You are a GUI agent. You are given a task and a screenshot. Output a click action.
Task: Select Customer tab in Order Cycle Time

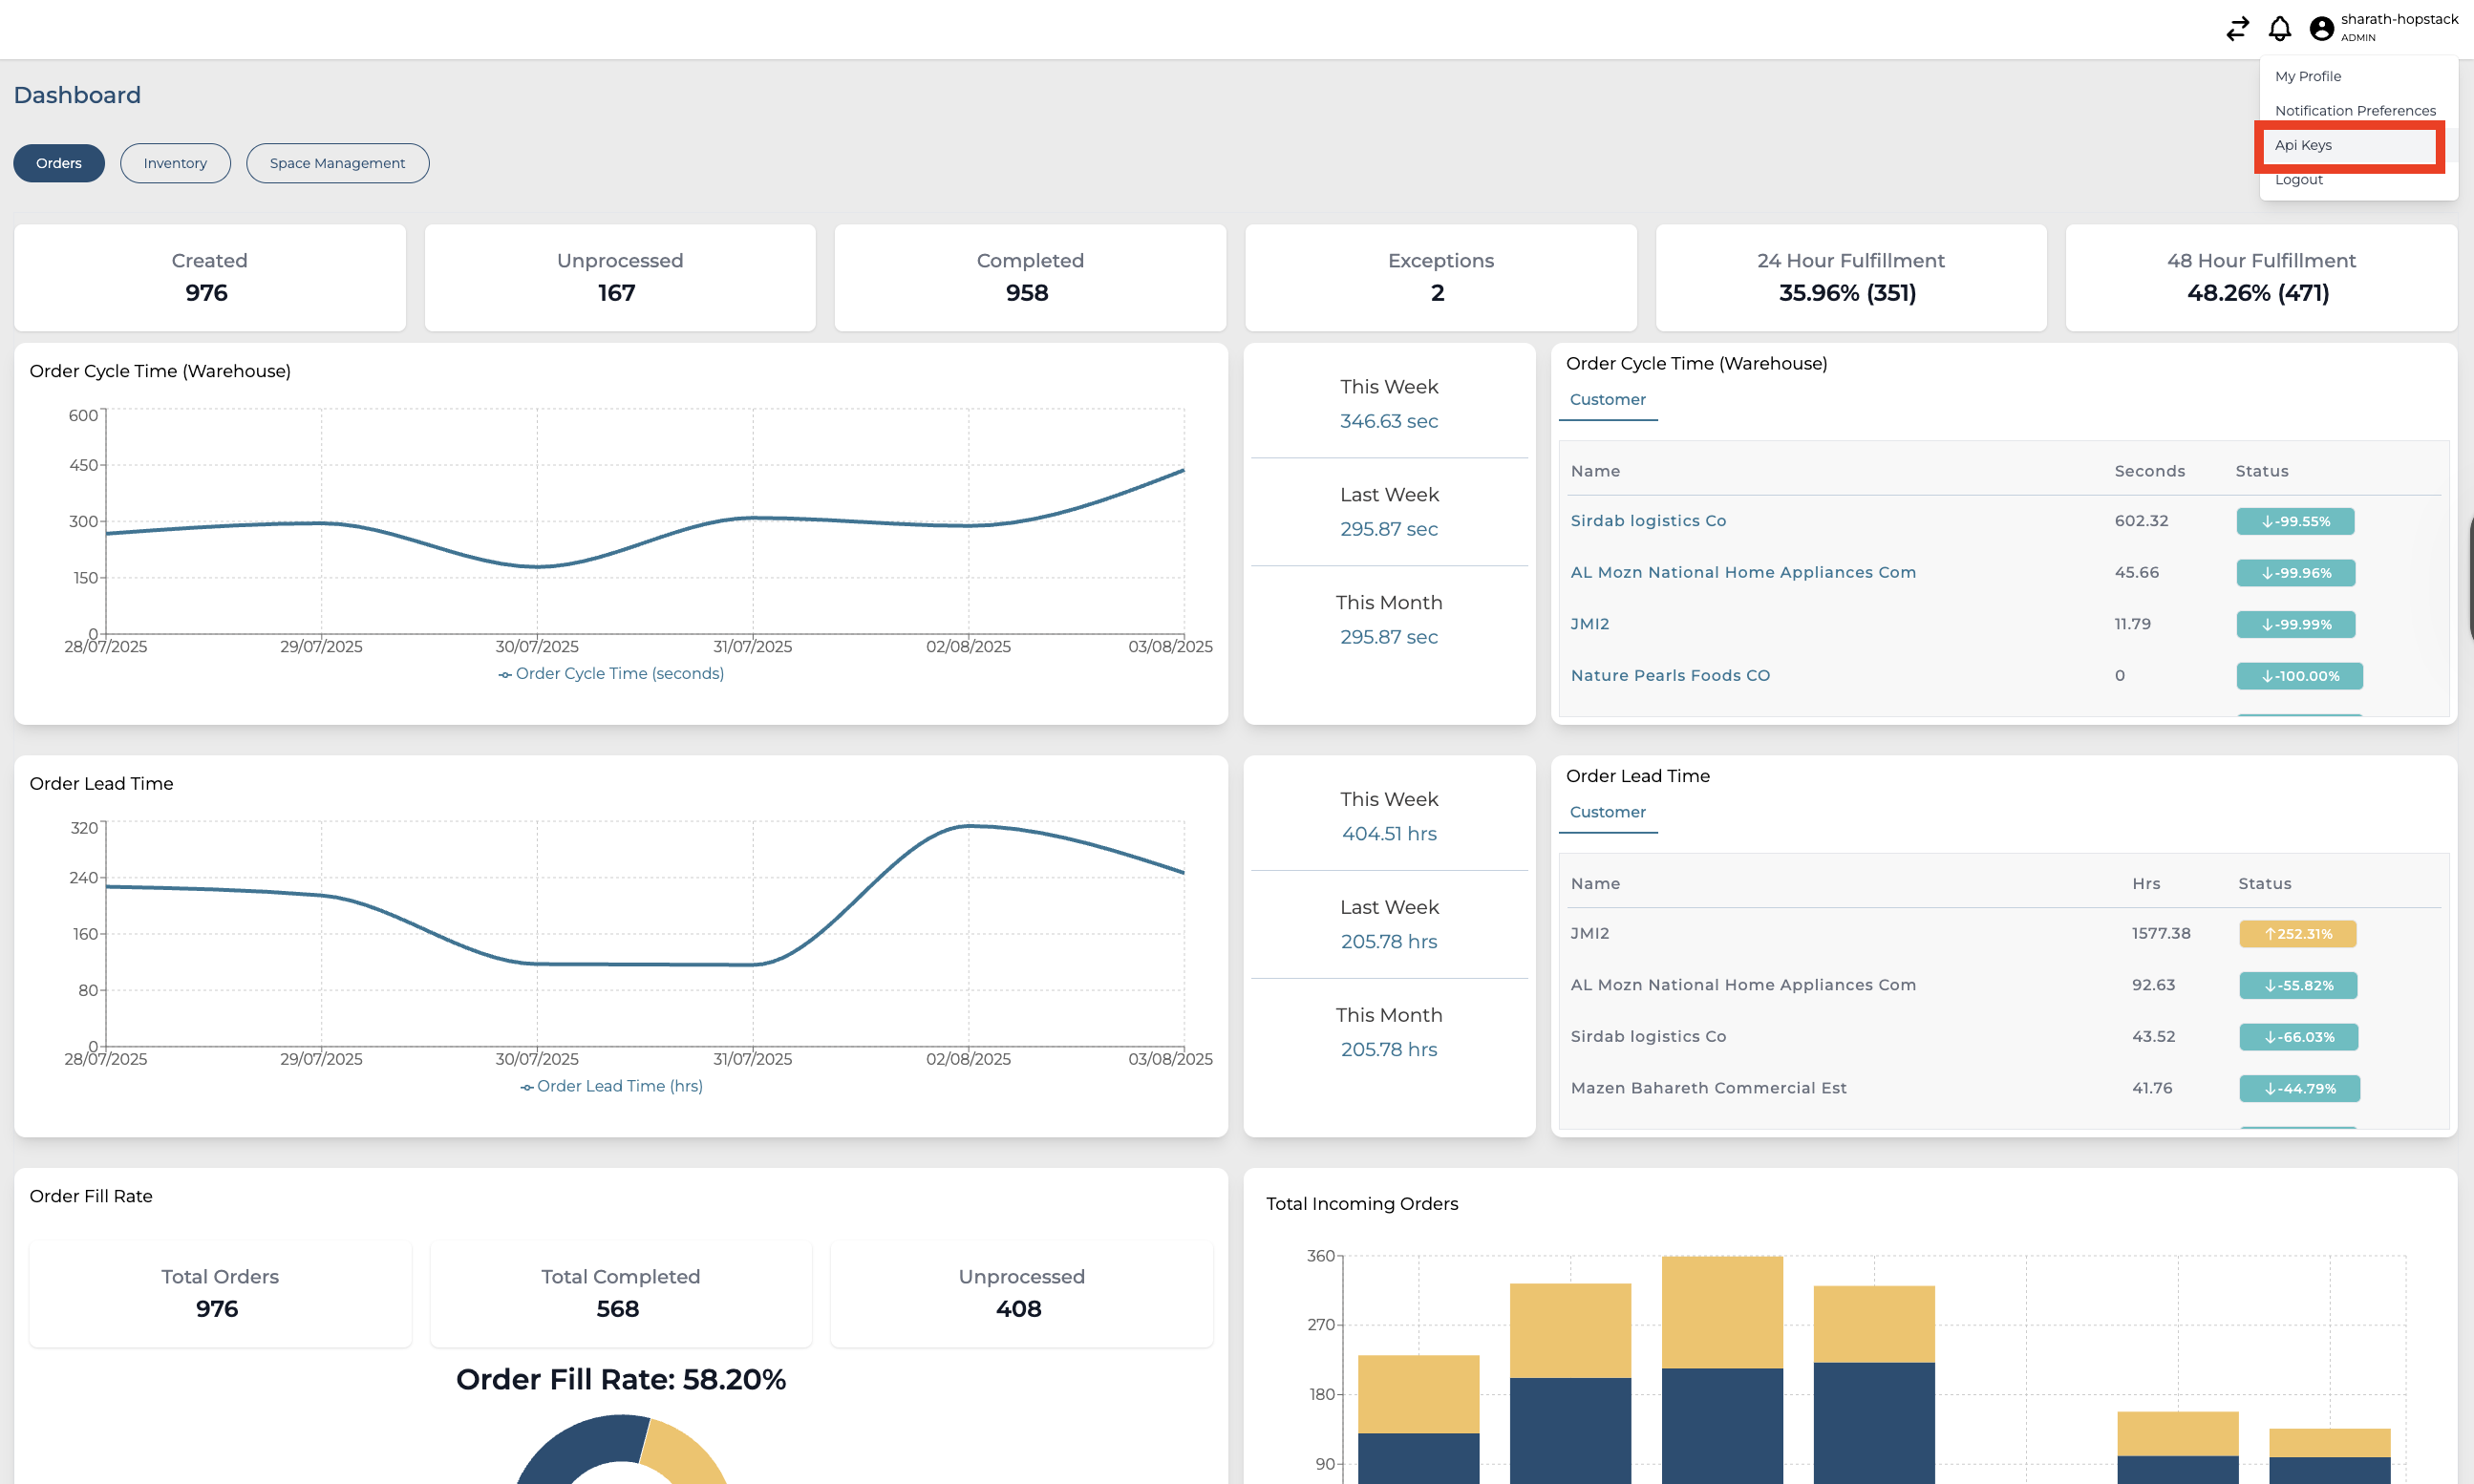click(1607, 400)
